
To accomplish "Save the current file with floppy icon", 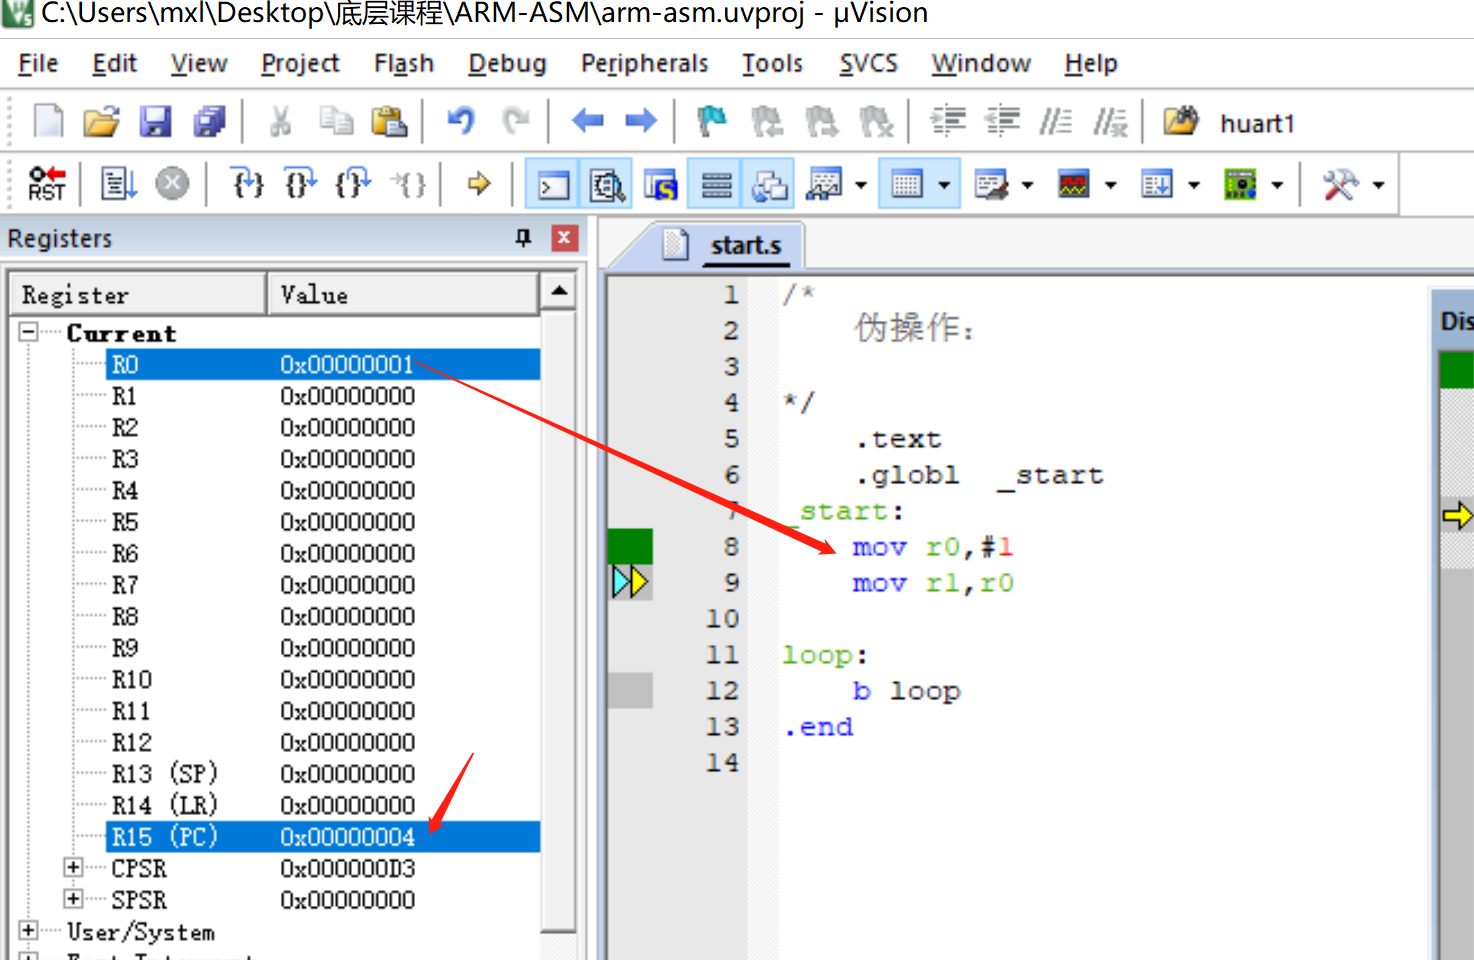I will pyautogui.click(x=155, y=121).
